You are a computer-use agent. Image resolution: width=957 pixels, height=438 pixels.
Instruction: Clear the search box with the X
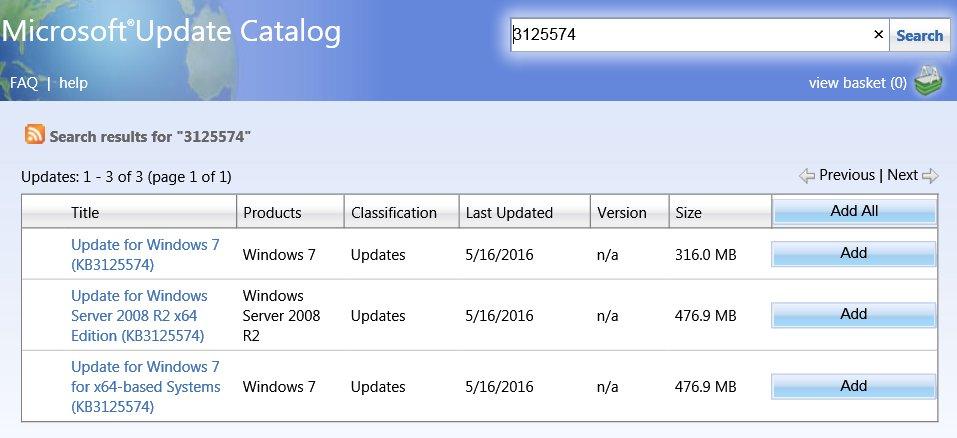[878, 35]
